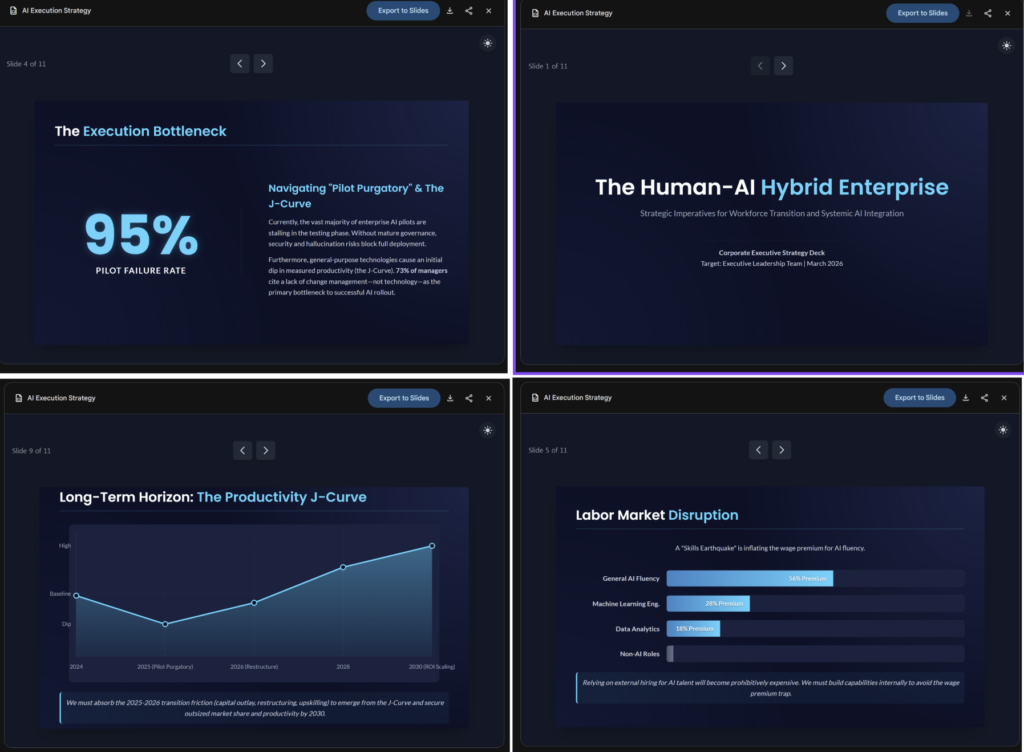Download the deck from Slide 5 panel

click(966, 398)
